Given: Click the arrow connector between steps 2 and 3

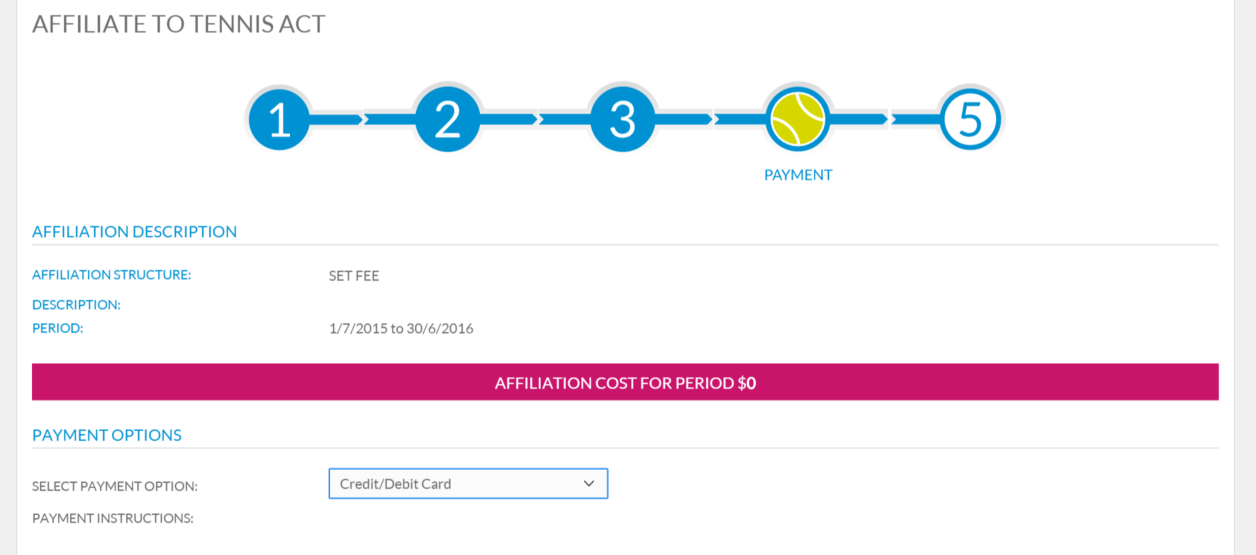Looking at the screenshot, I should click(x=535, y=119).
